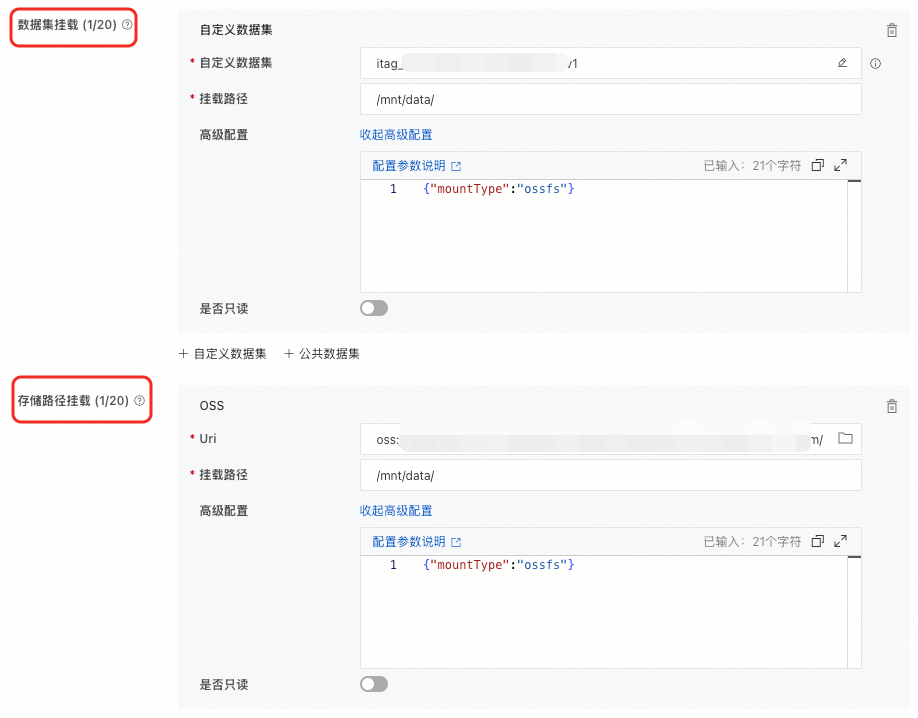
Task: Copy the dataset advanced config JSON
Action: 818,165
